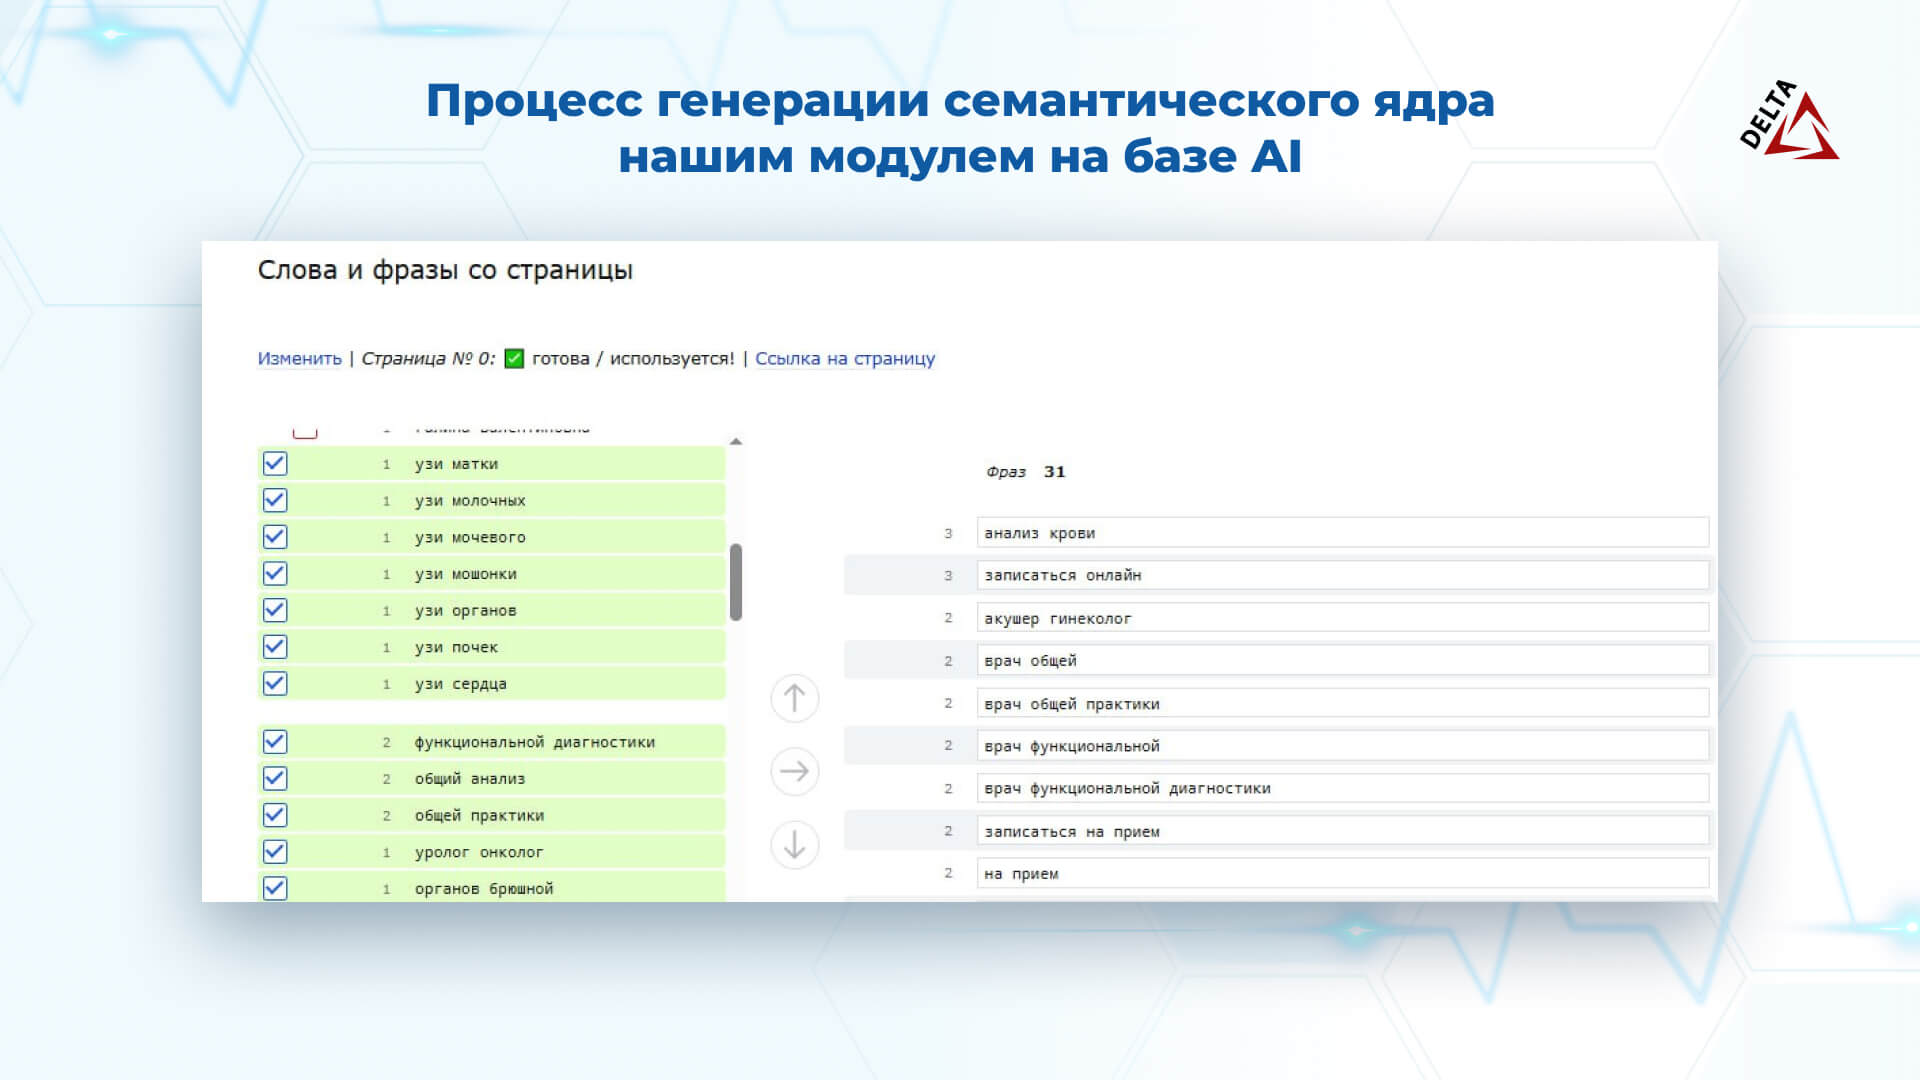The width and height of the screenshot is (1920, 1080).
Task: Open 'Ссылка на страницу' link
Action: [845, 358]
